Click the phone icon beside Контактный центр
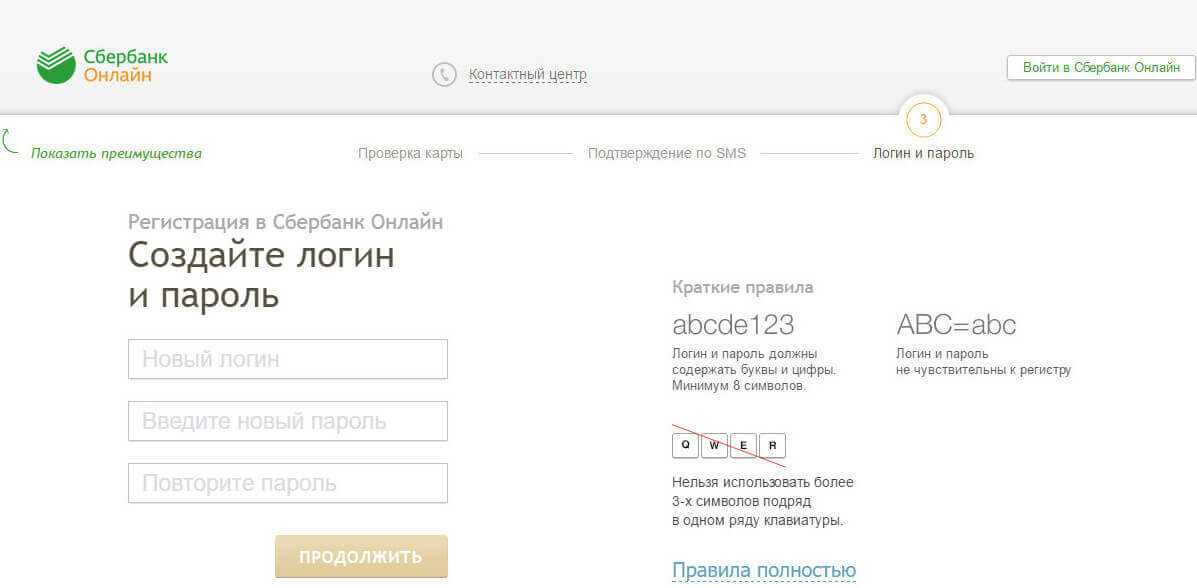Viewport: 1197px width, 588px height. click(x=444, y=75)
